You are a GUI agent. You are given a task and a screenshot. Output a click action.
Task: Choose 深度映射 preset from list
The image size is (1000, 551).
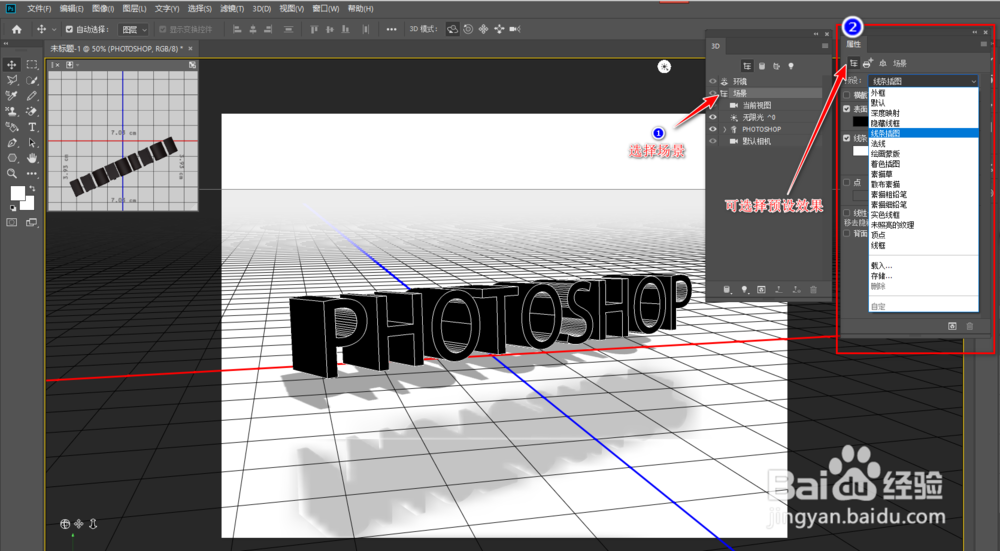point(885,113)
